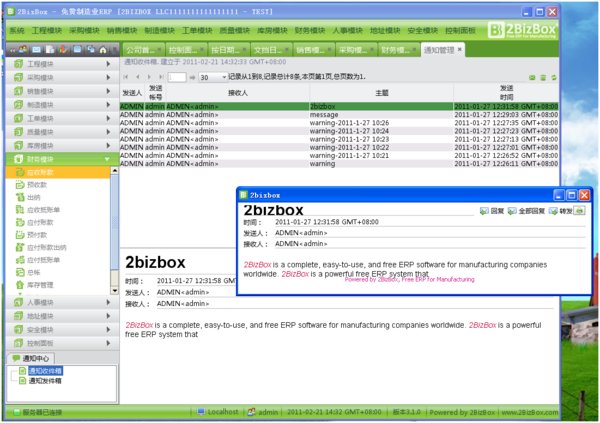Select the 通知中心 tab in the sidebar
The image size is (600, 423).
tap(31, 358)
